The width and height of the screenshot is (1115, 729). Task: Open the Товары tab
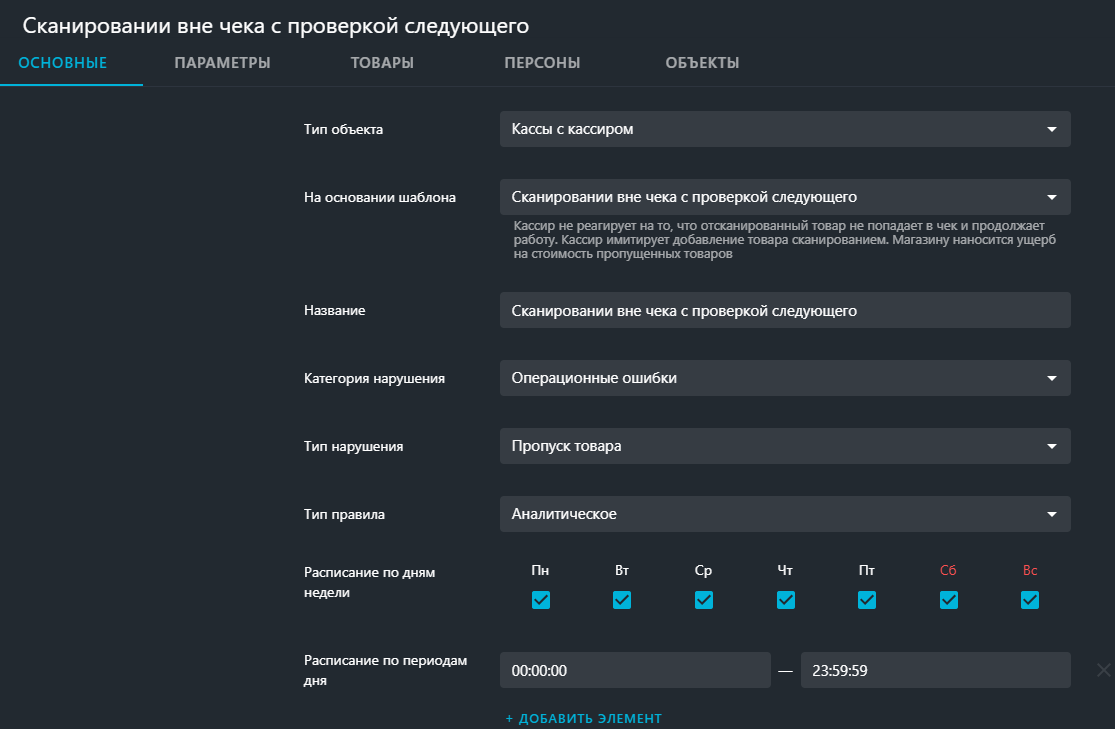[x=382, y=63]
